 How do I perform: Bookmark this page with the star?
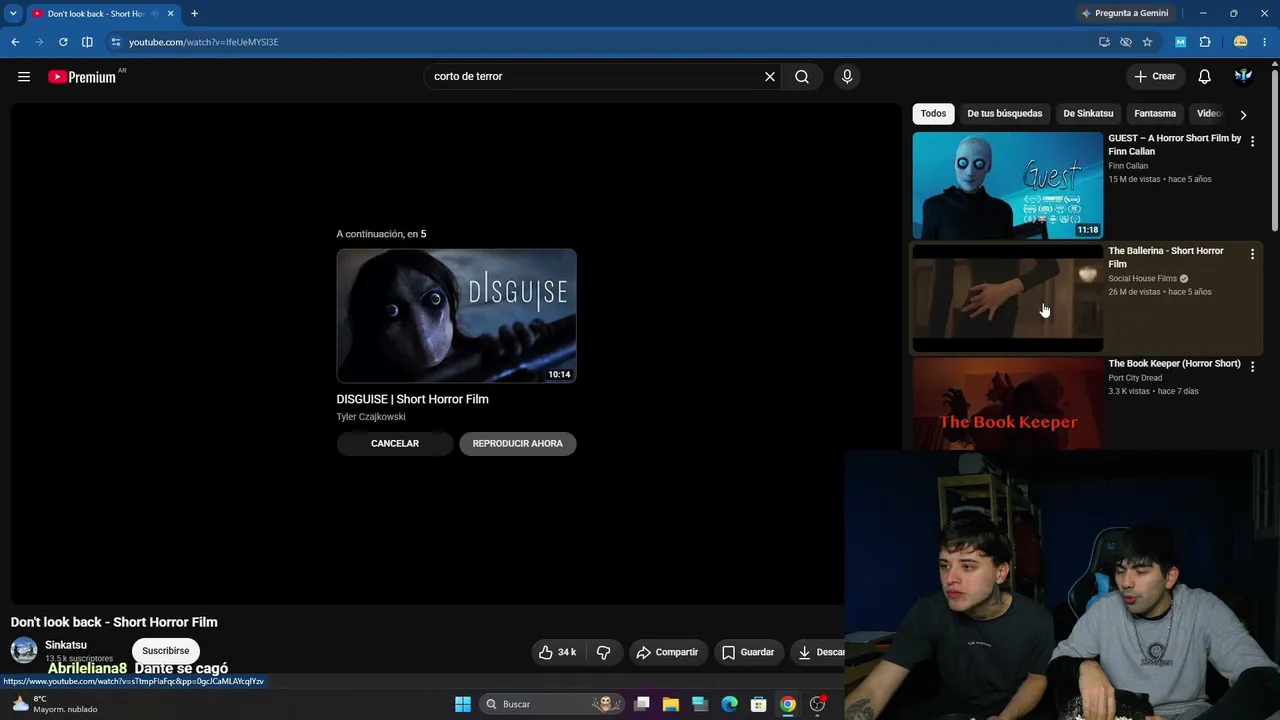coord(1147,42)
